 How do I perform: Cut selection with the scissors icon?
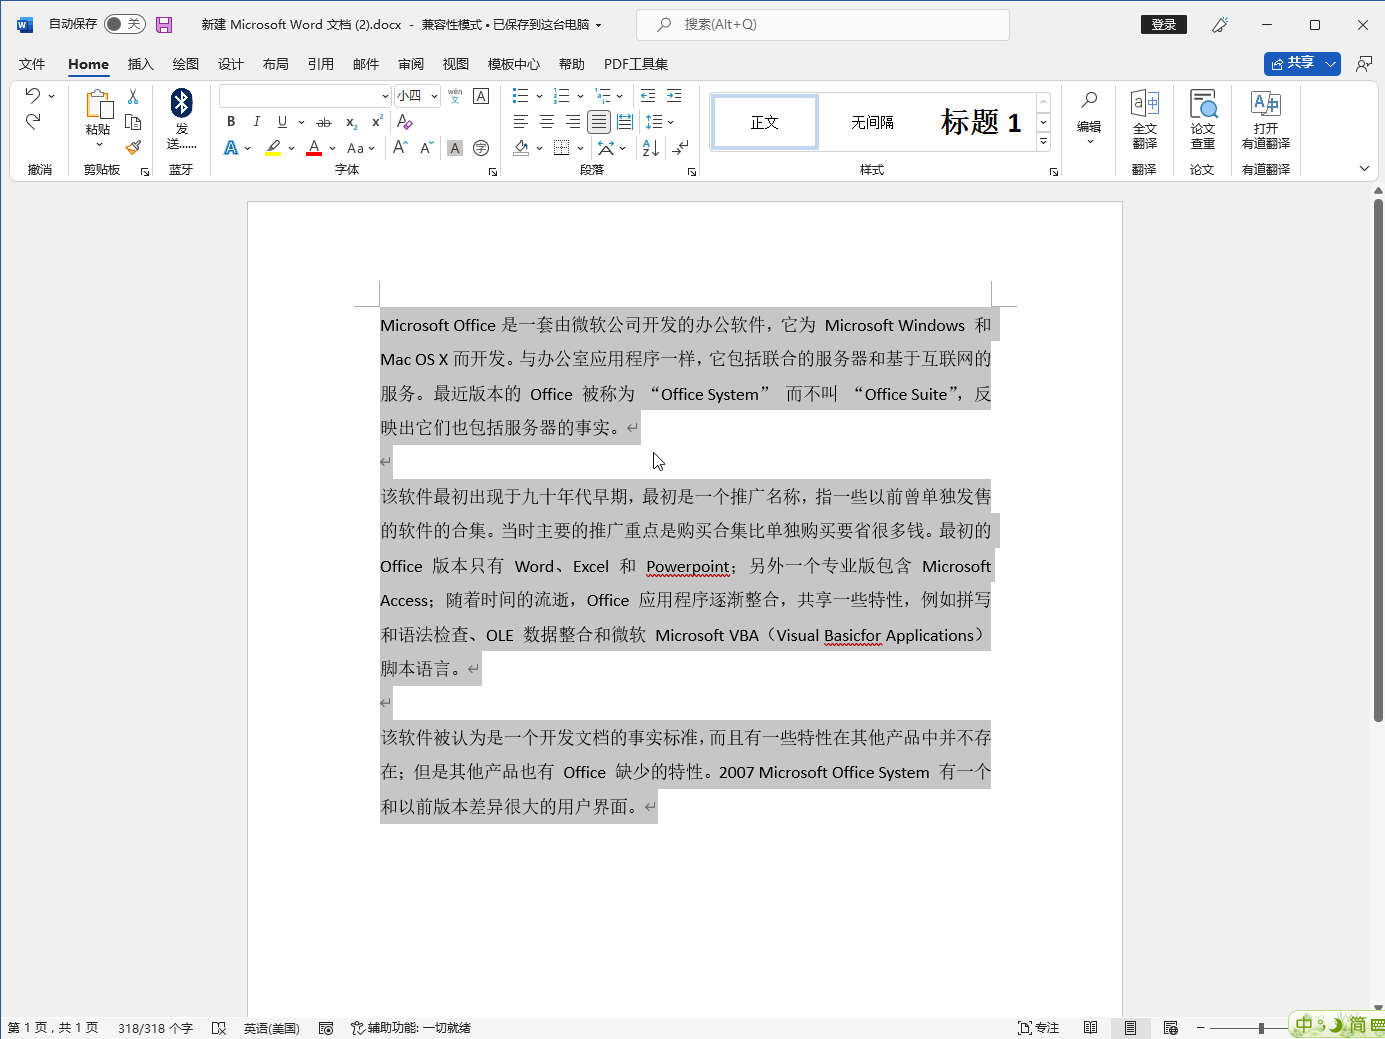tap(133, 97)
